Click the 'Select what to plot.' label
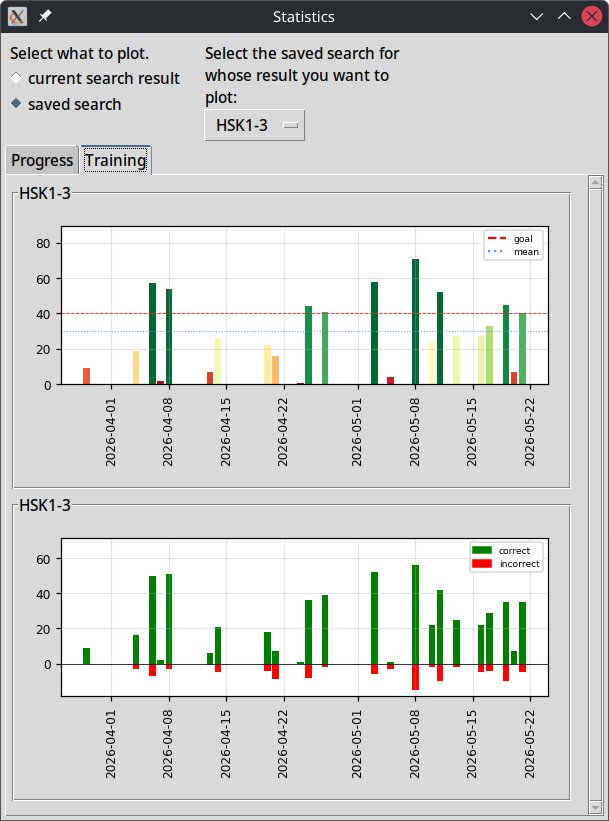Viewport: 609px width, 821px height. tap(80, 53)
